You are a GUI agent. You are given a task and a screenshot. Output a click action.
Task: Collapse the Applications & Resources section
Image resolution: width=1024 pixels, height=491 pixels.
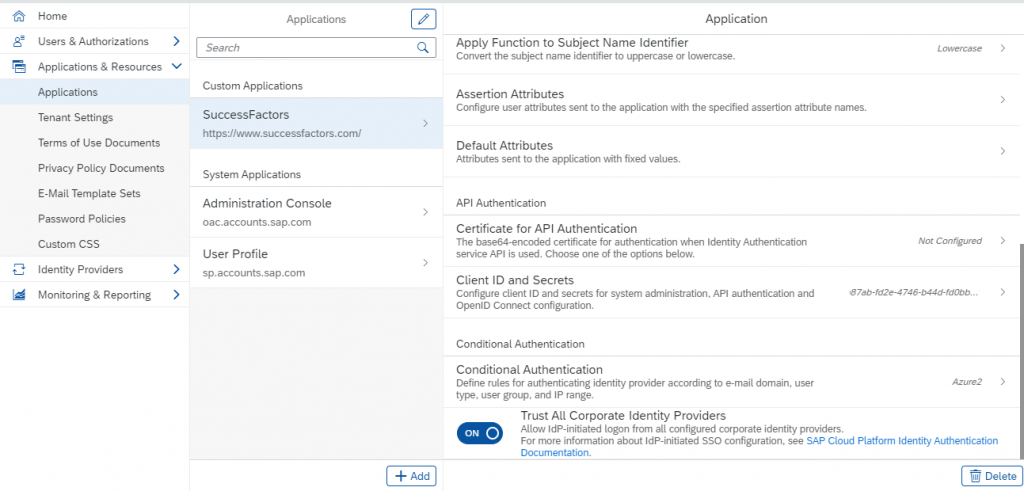click(x=176, y=67)
